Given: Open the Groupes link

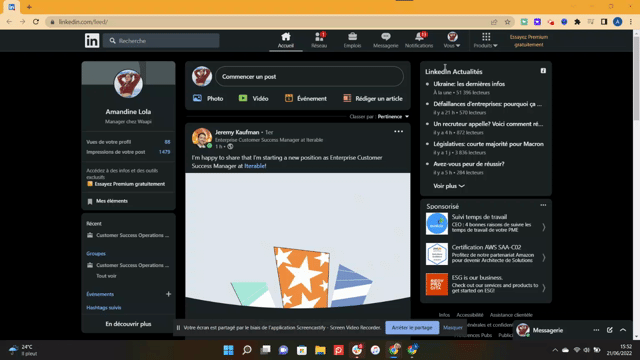Looking at the screenshot, I should 96,253.
